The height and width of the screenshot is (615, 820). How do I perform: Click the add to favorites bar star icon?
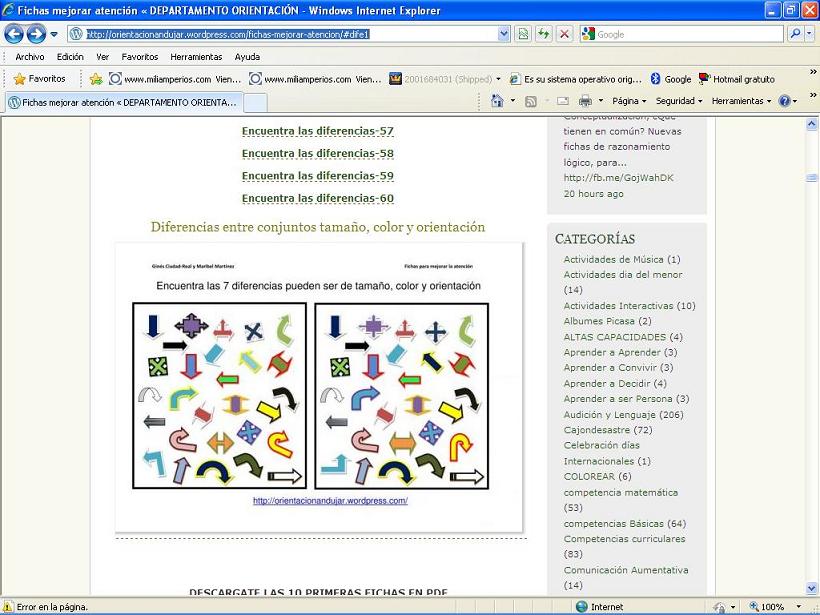pos(96,79)
